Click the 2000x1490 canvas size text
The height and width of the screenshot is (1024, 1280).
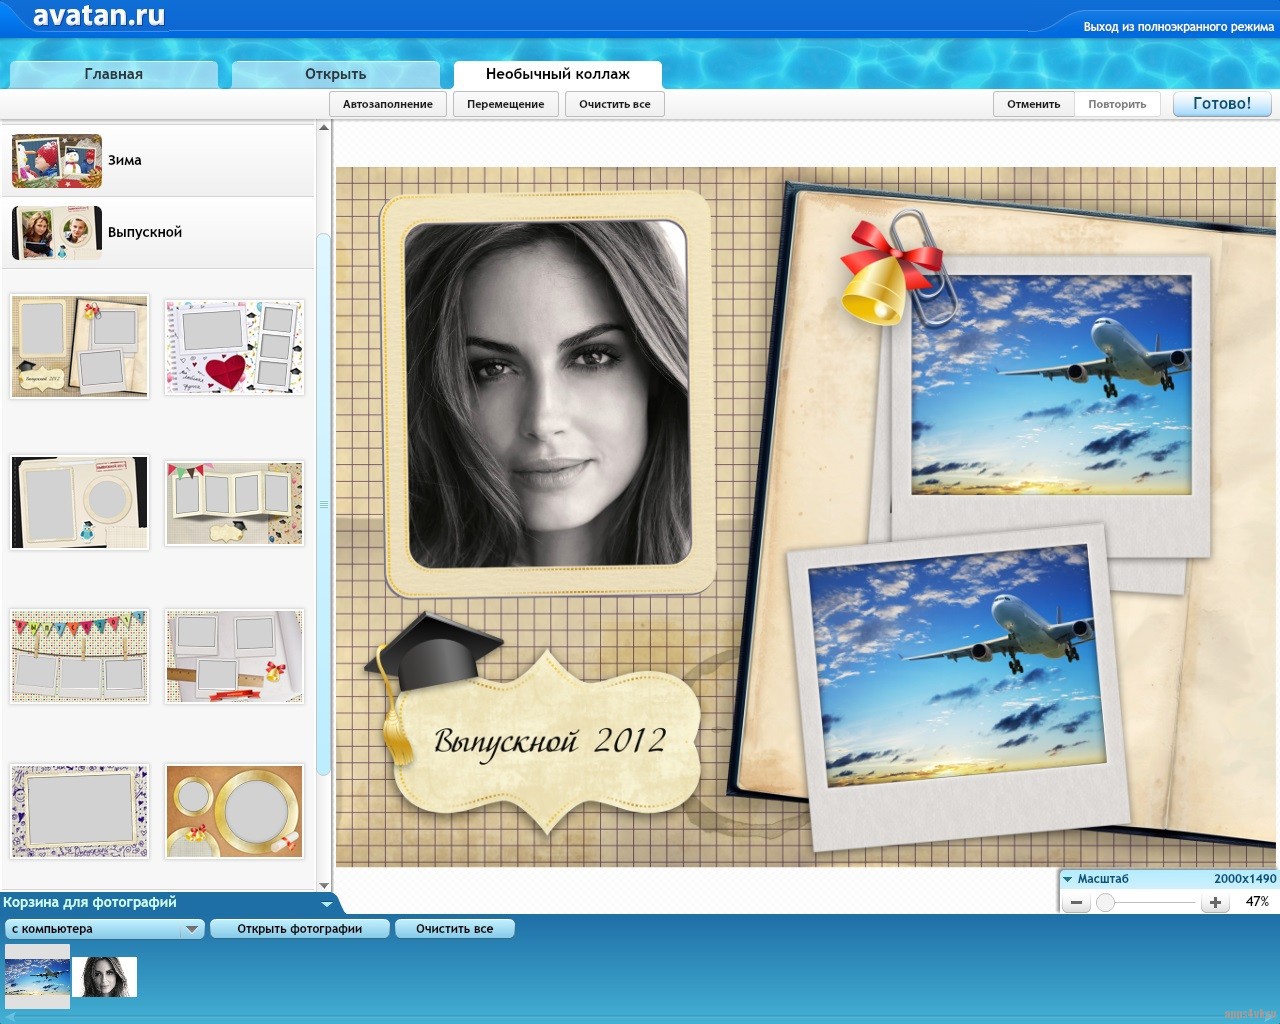pyautogui.click(x=1245, y=879)
